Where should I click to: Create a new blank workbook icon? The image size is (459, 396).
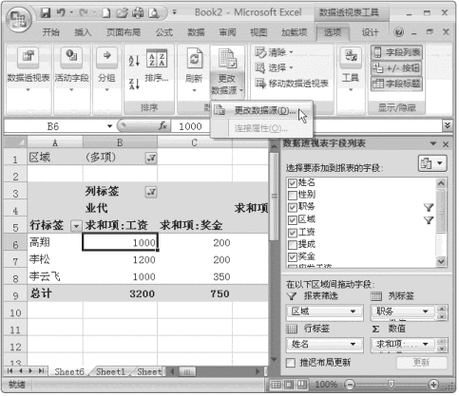pyautogui.click(x=106, y=13)
